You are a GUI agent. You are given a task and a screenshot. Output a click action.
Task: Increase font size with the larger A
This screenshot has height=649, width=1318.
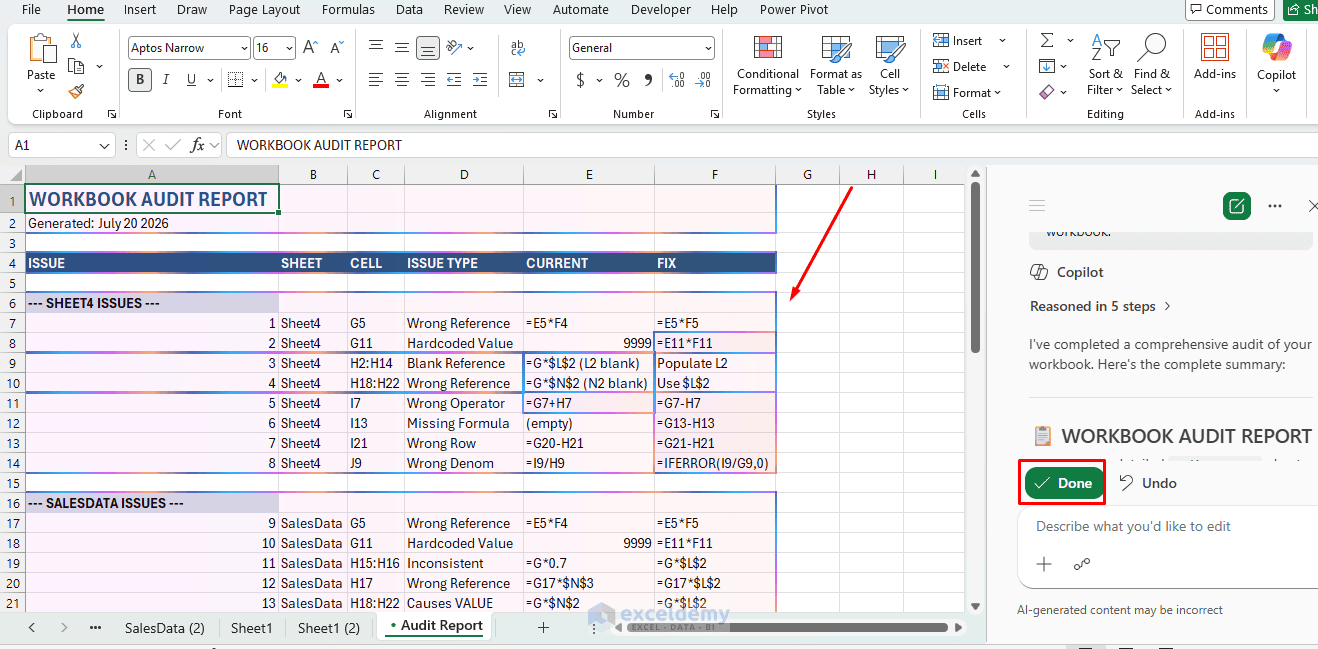(310, 48)
